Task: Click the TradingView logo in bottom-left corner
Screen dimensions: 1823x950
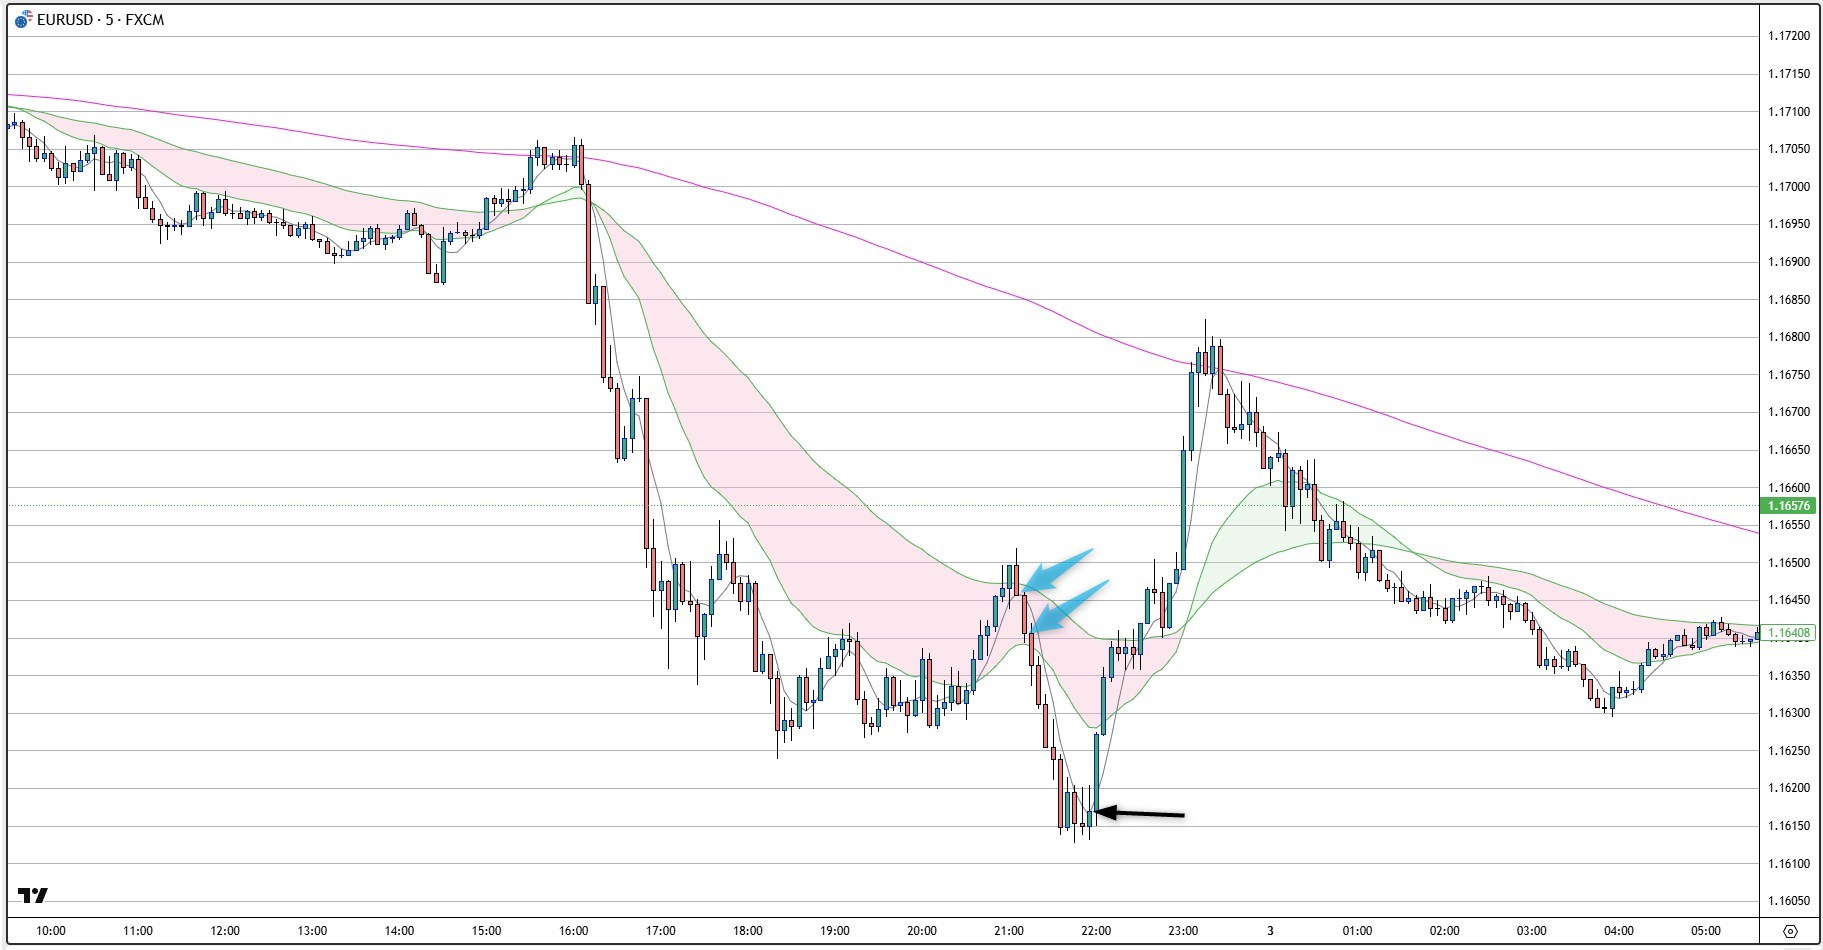Action: coord(32,895)
